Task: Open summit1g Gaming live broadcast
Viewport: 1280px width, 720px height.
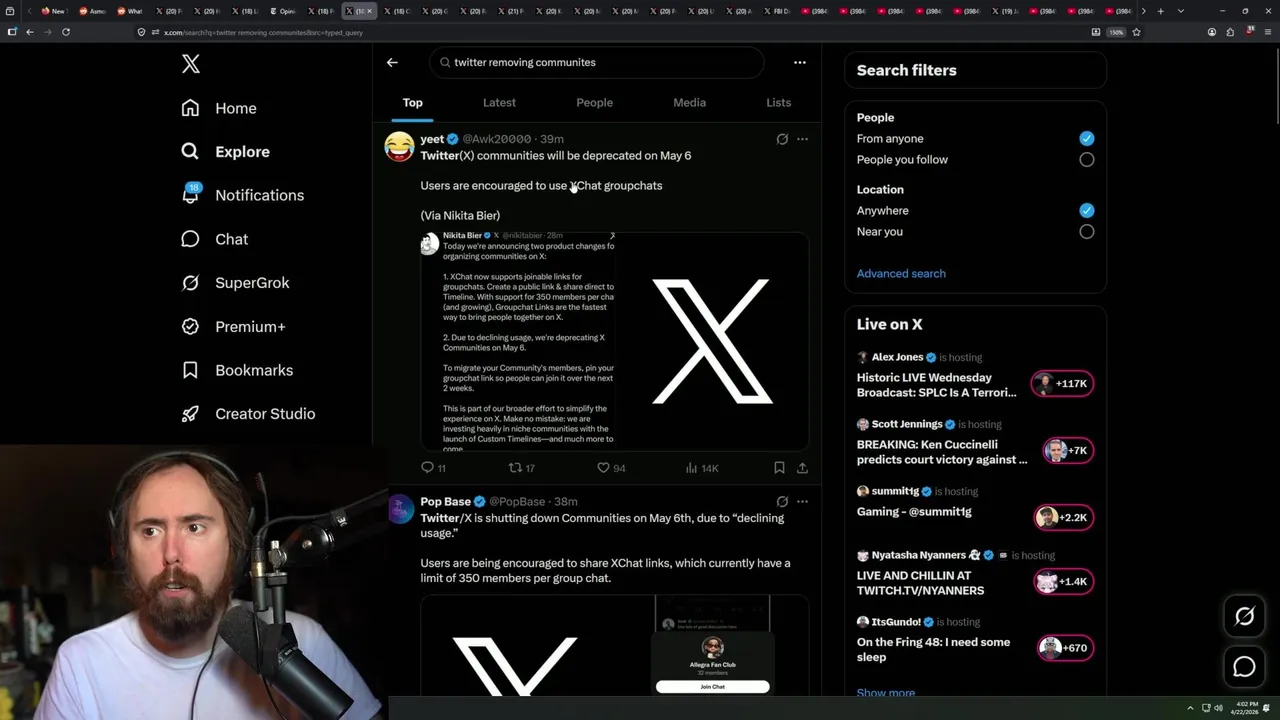Action: [x=914, y=512]
